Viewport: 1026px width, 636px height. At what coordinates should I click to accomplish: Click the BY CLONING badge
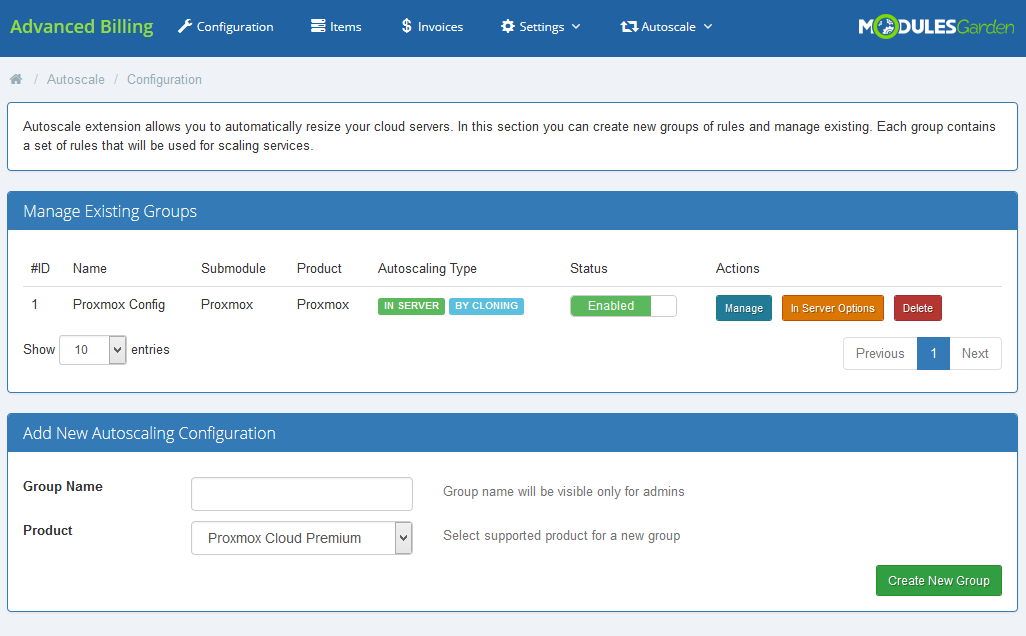point(486,306)
